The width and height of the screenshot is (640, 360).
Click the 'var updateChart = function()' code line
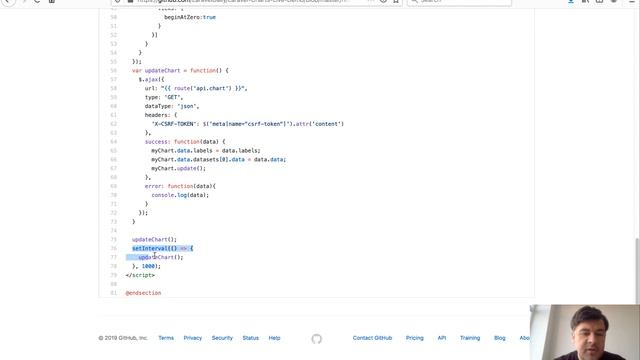180,71
